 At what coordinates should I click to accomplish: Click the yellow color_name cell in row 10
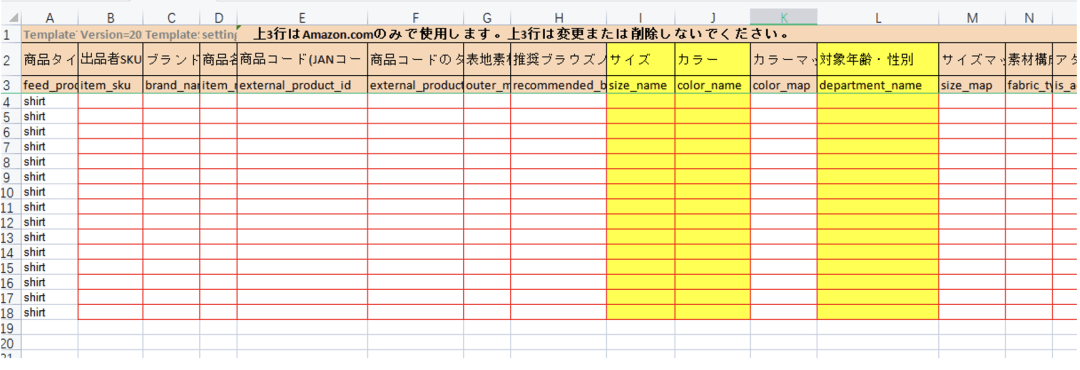tap(712, 192)
